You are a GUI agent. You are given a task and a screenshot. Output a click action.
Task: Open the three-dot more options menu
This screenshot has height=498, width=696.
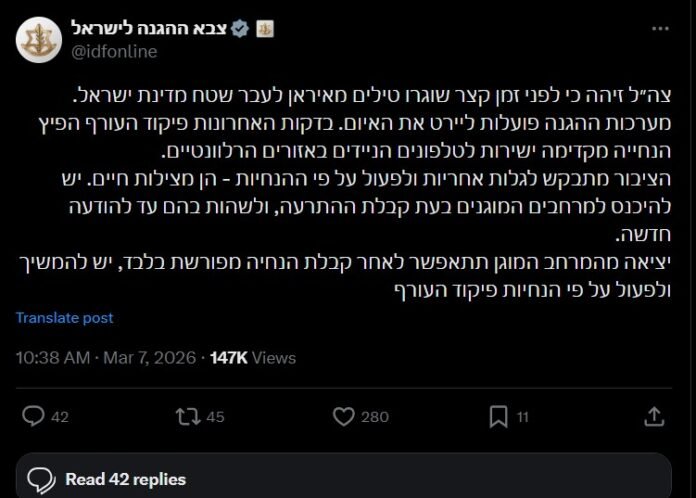(x=660, y=29)
